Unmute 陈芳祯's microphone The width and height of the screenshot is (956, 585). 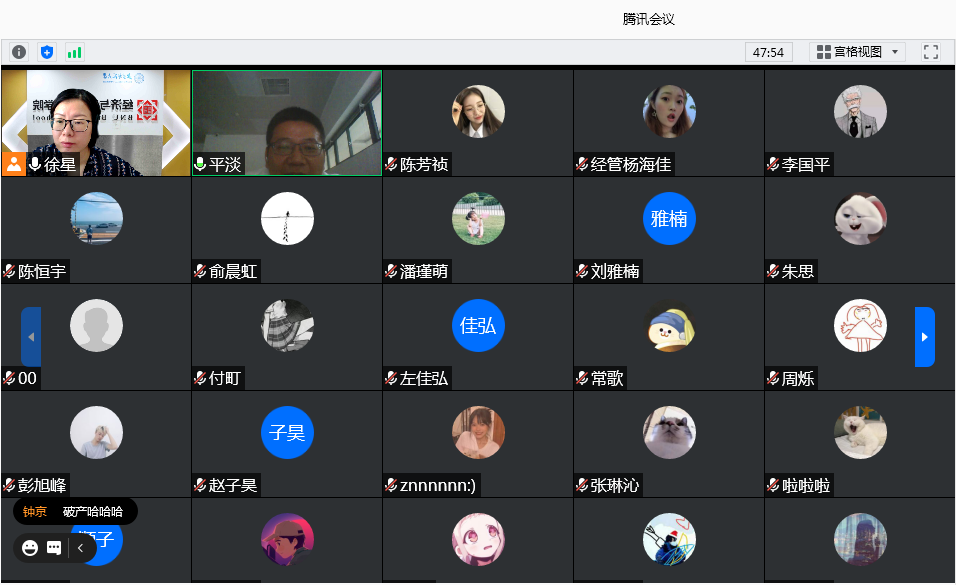coord(391,164)
